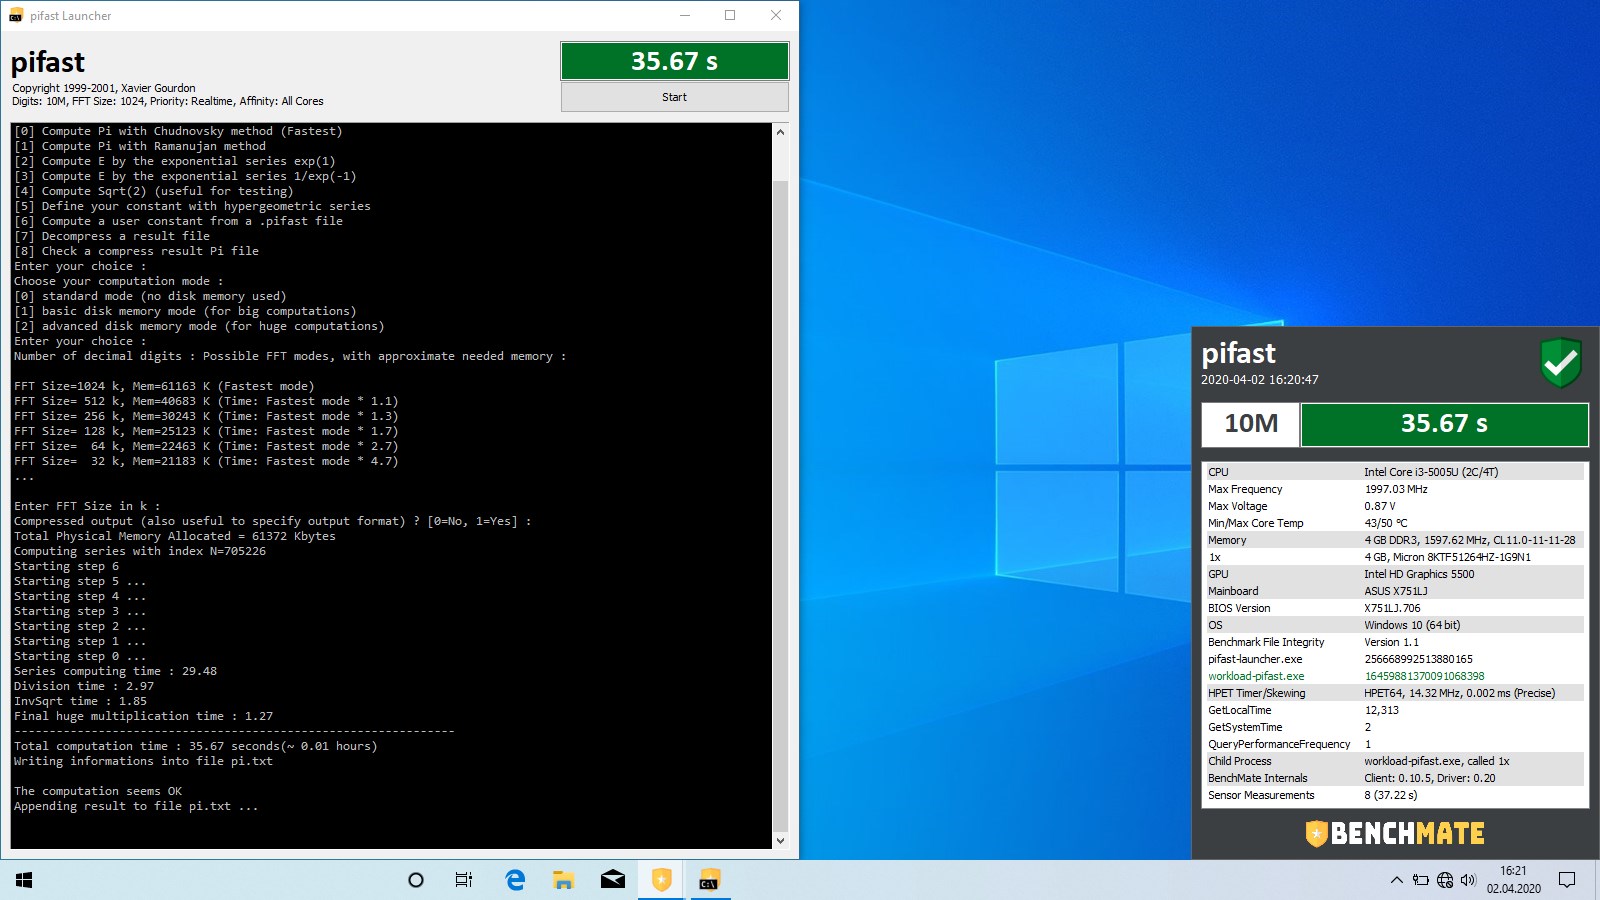Image resolution: width=1600 pixels, height=900 pixels.
Task: Click the workload-pifast.exe green entry
Action: 1256,676
